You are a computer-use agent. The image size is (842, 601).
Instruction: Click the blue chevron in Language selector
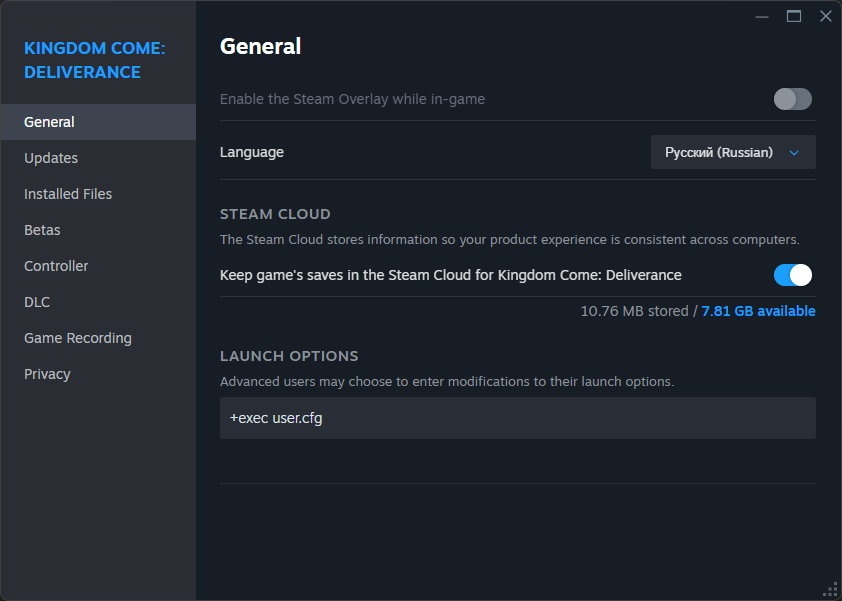point(794,153)
